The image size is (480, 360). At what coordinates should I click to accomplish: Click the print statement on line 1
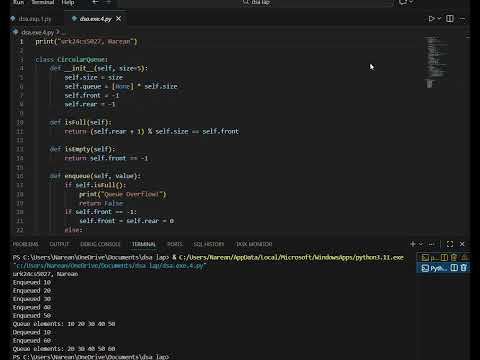pyautogui.click(x=86, y=42)
